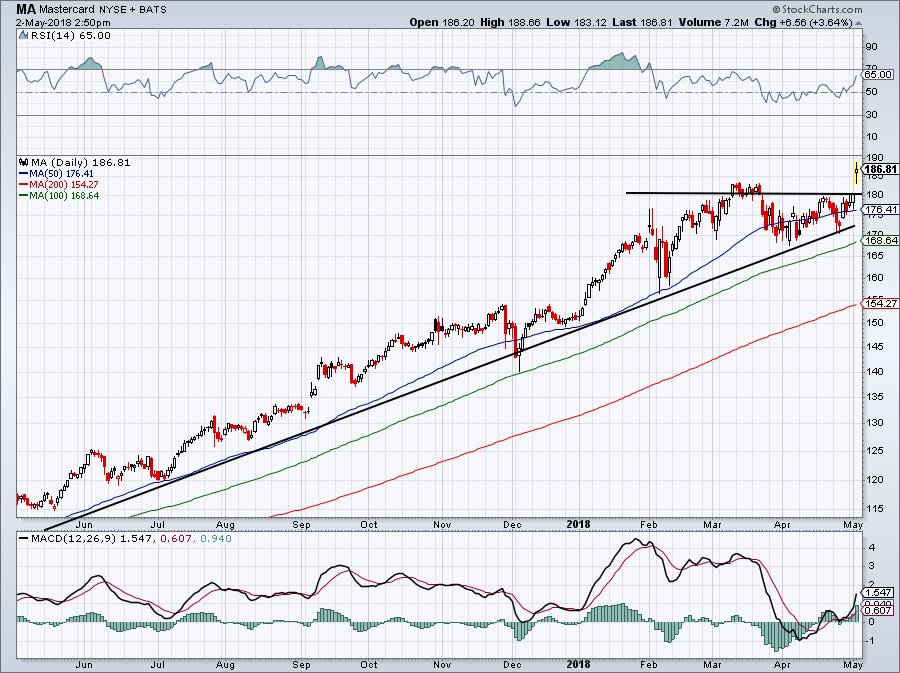Screen dimensions: 900x673
Task: Click the 65.00 RSI value tag on axis
Action: coord(879,75)
